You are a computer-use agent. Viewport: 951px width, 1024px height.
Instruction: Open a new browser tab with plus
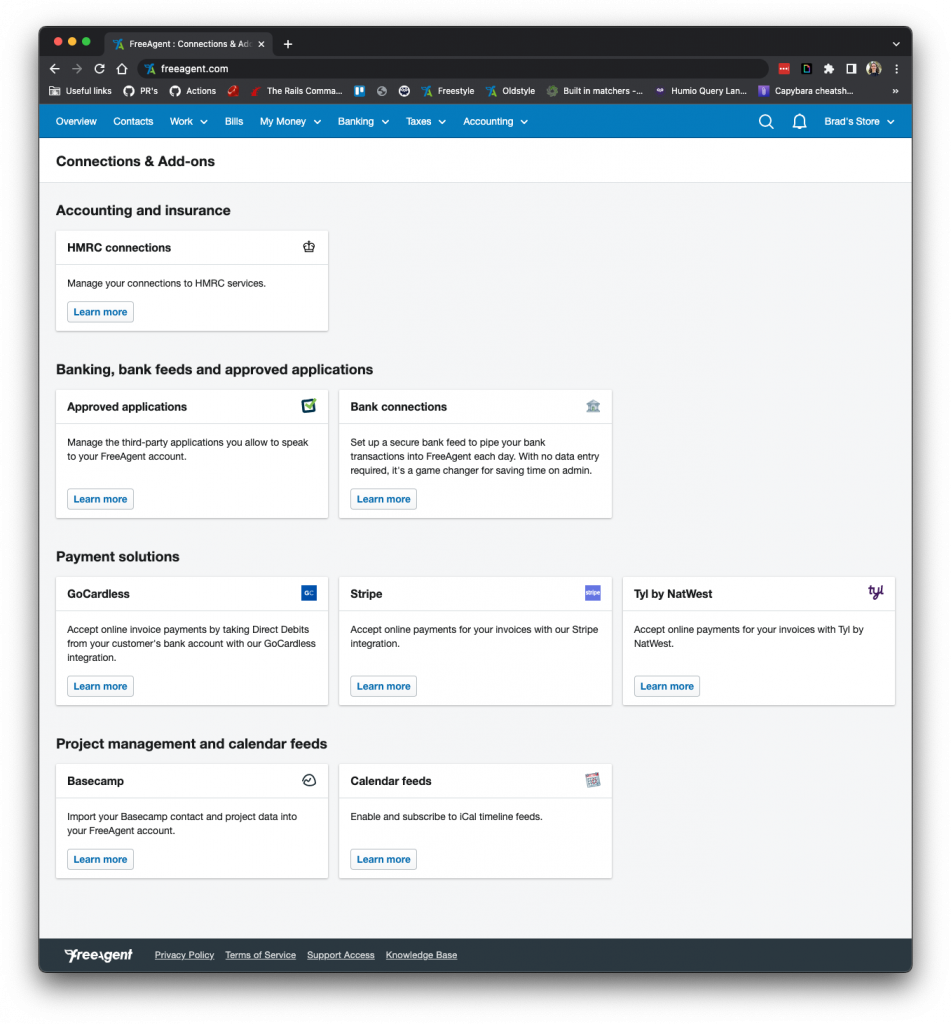click(287, 44)
